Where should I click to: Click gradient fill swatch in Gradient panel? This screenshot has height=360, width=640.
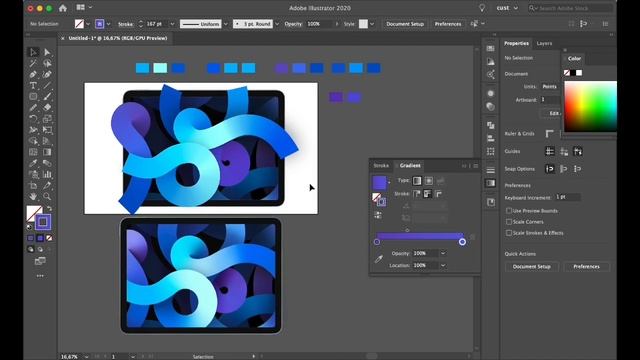click(x=379, y=182)
